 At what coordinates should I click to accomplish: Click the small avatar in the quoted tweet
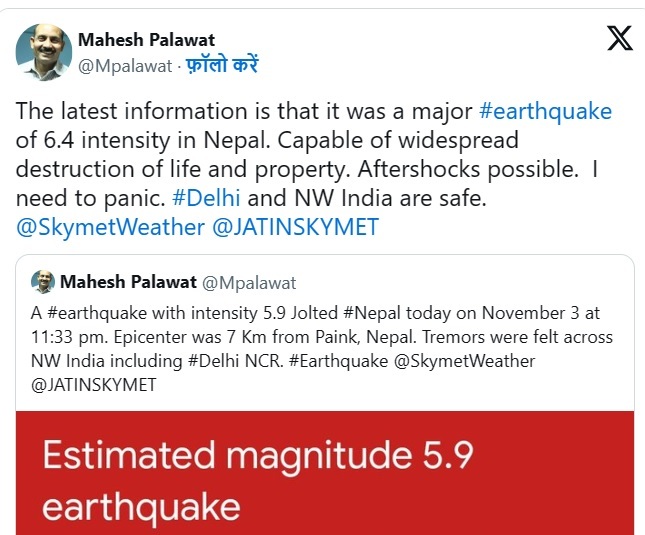(43, 282)
